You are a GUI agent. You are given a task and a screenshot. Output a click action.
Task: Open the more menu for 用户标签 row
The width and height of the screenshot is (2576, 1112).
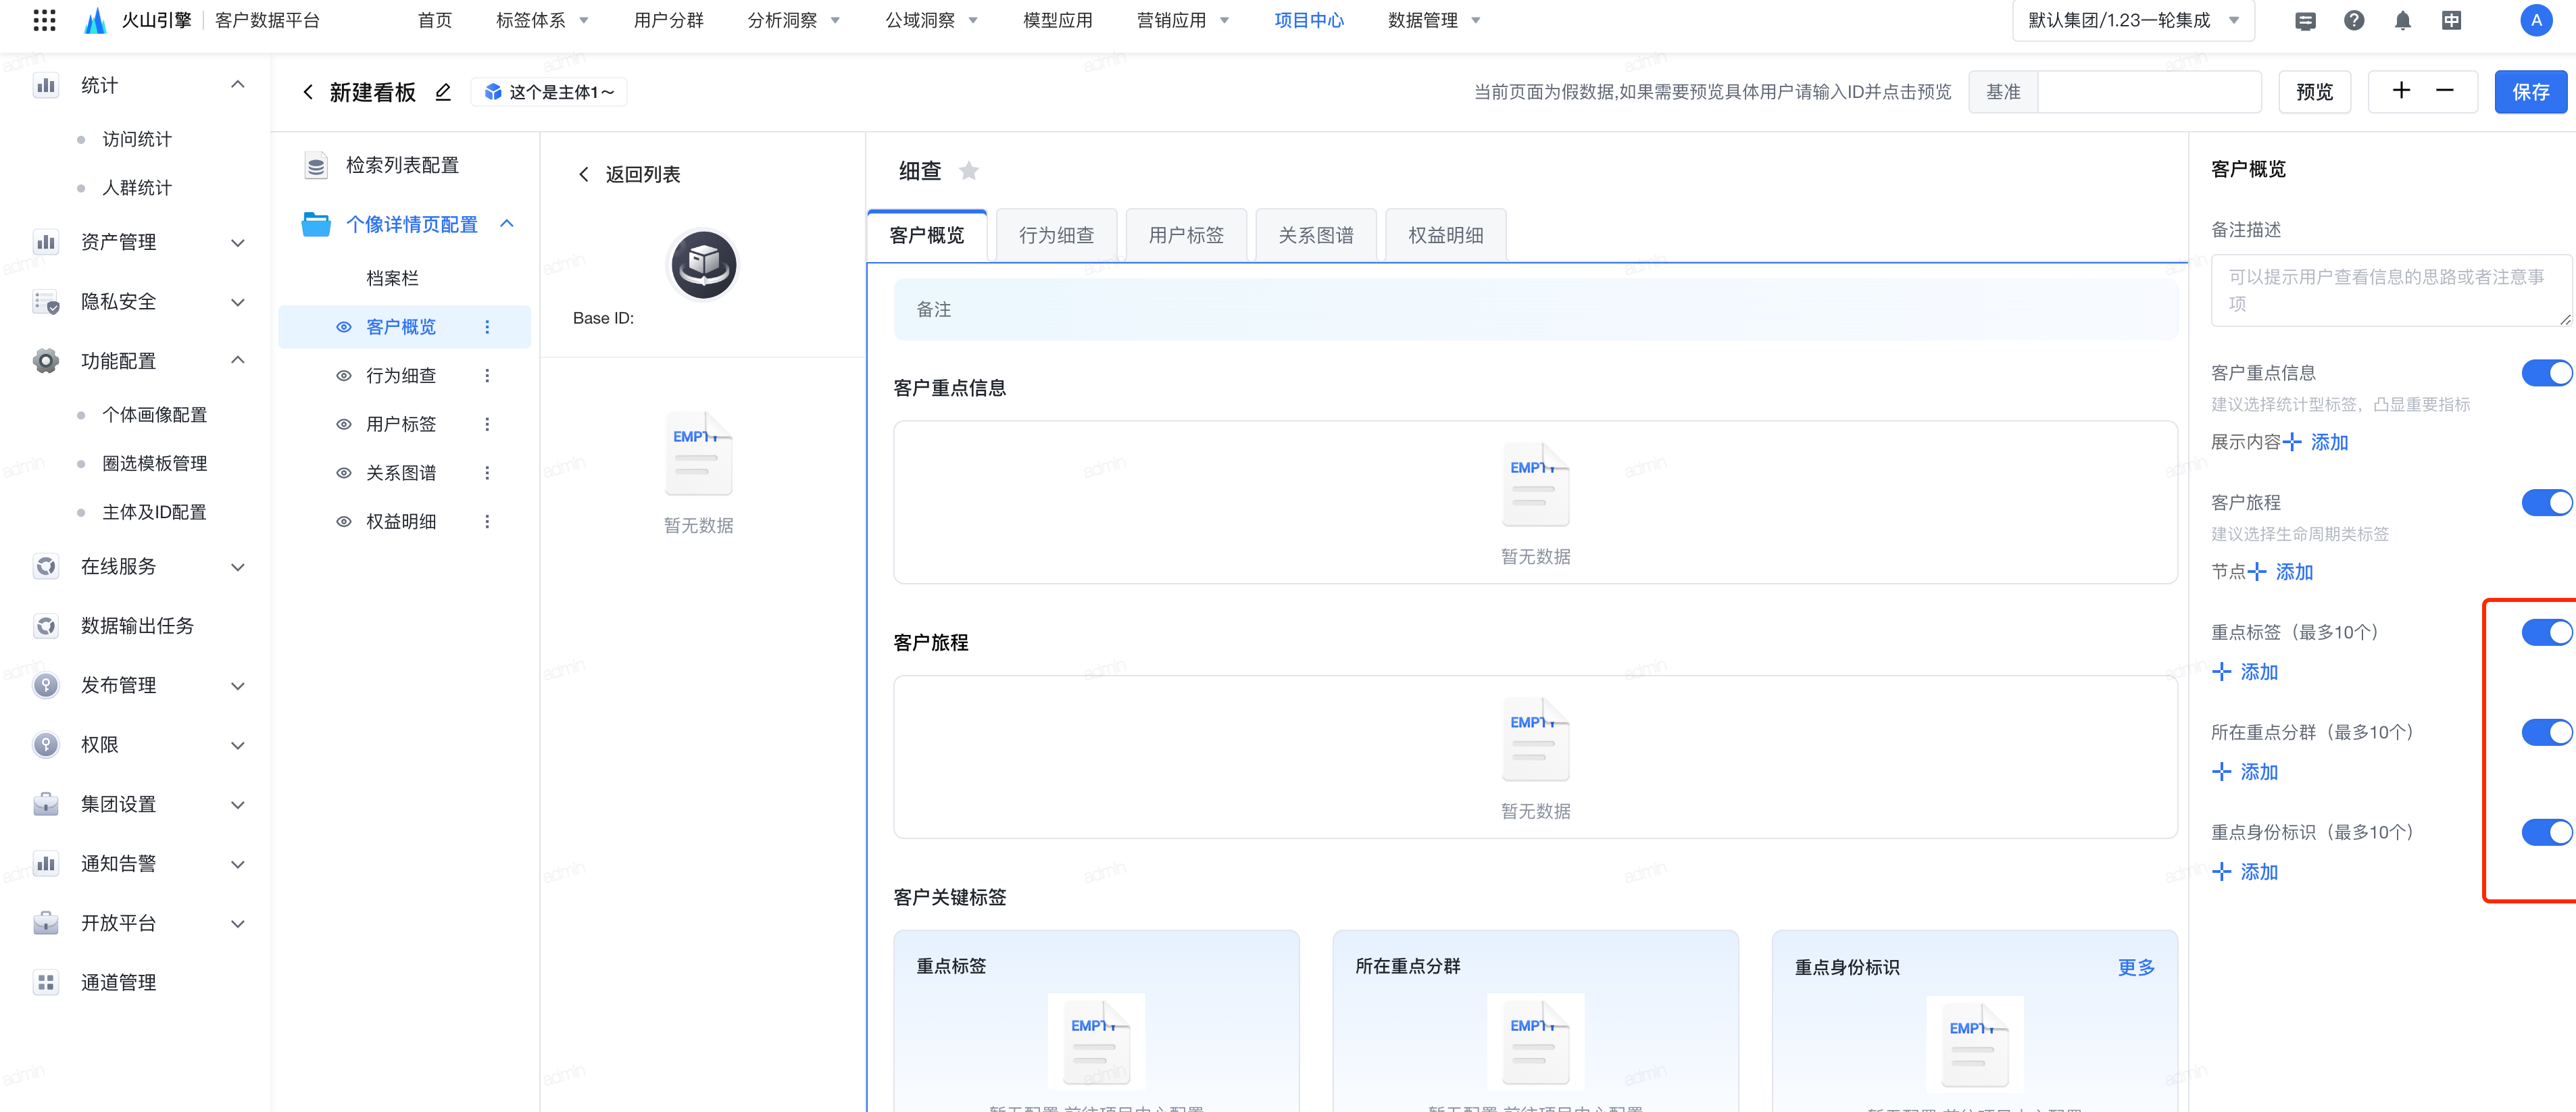point(487,424)
